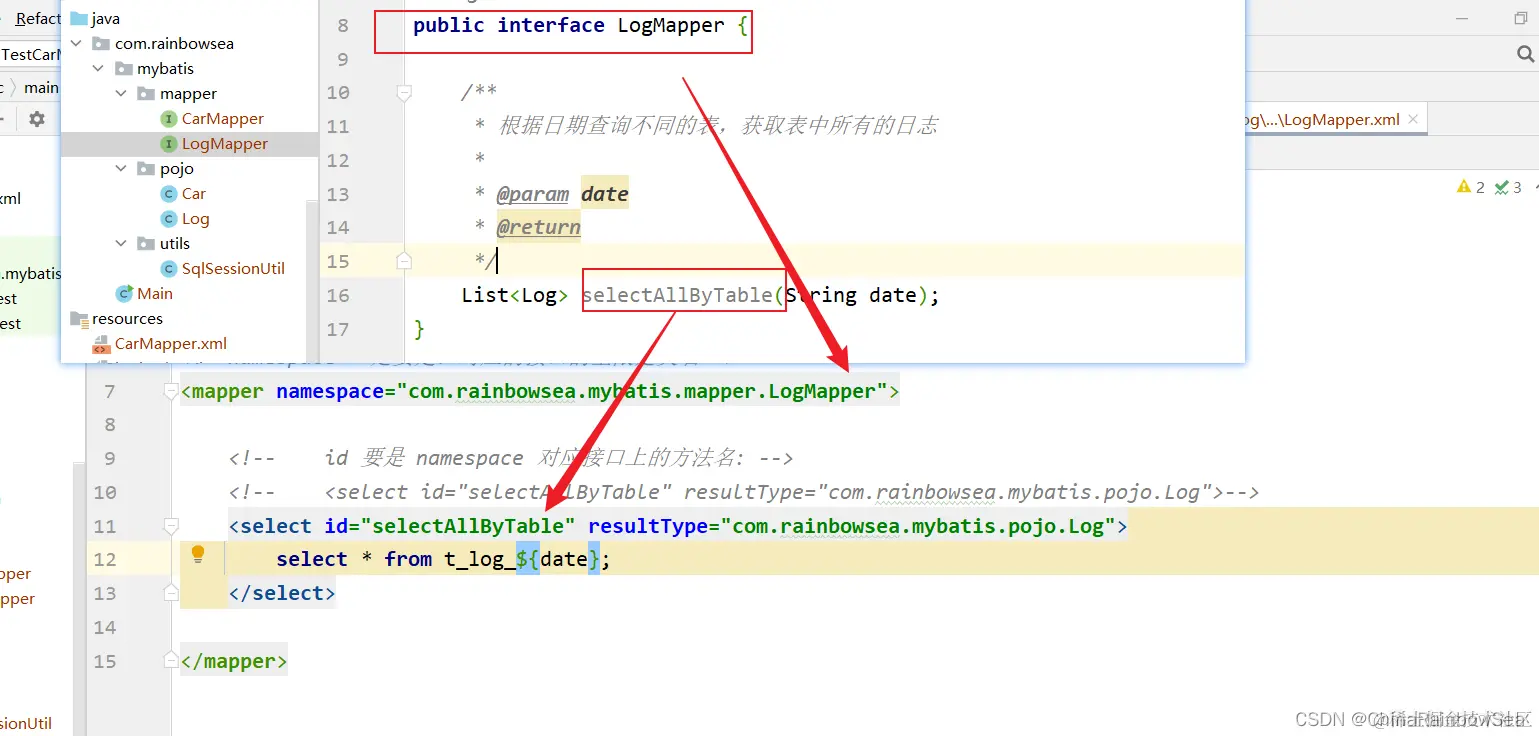Screen dimensions: 1539x736
Task: Collapse the mybatis package chevron
Action: pyautogui.click(x=99, y=68)
